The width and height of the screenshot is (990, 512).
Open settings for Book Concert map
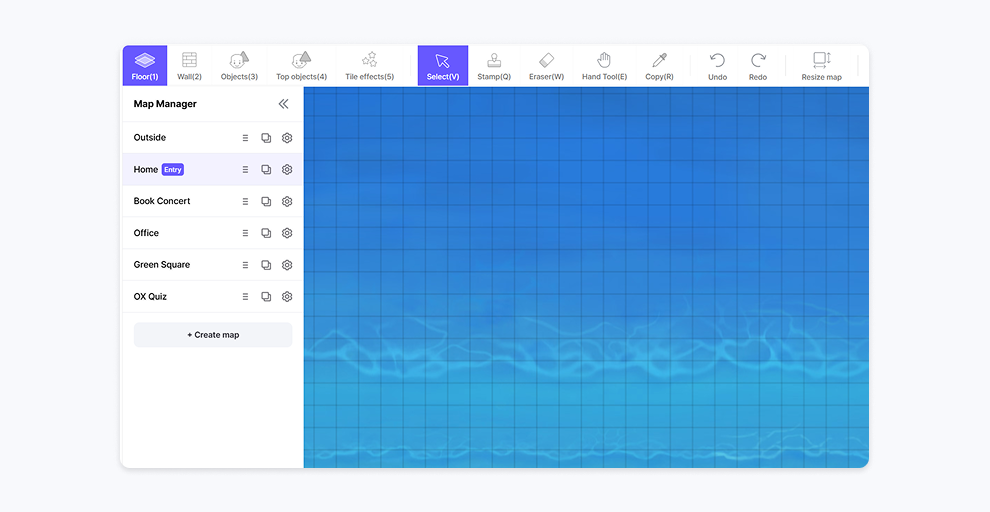point(287,201)
